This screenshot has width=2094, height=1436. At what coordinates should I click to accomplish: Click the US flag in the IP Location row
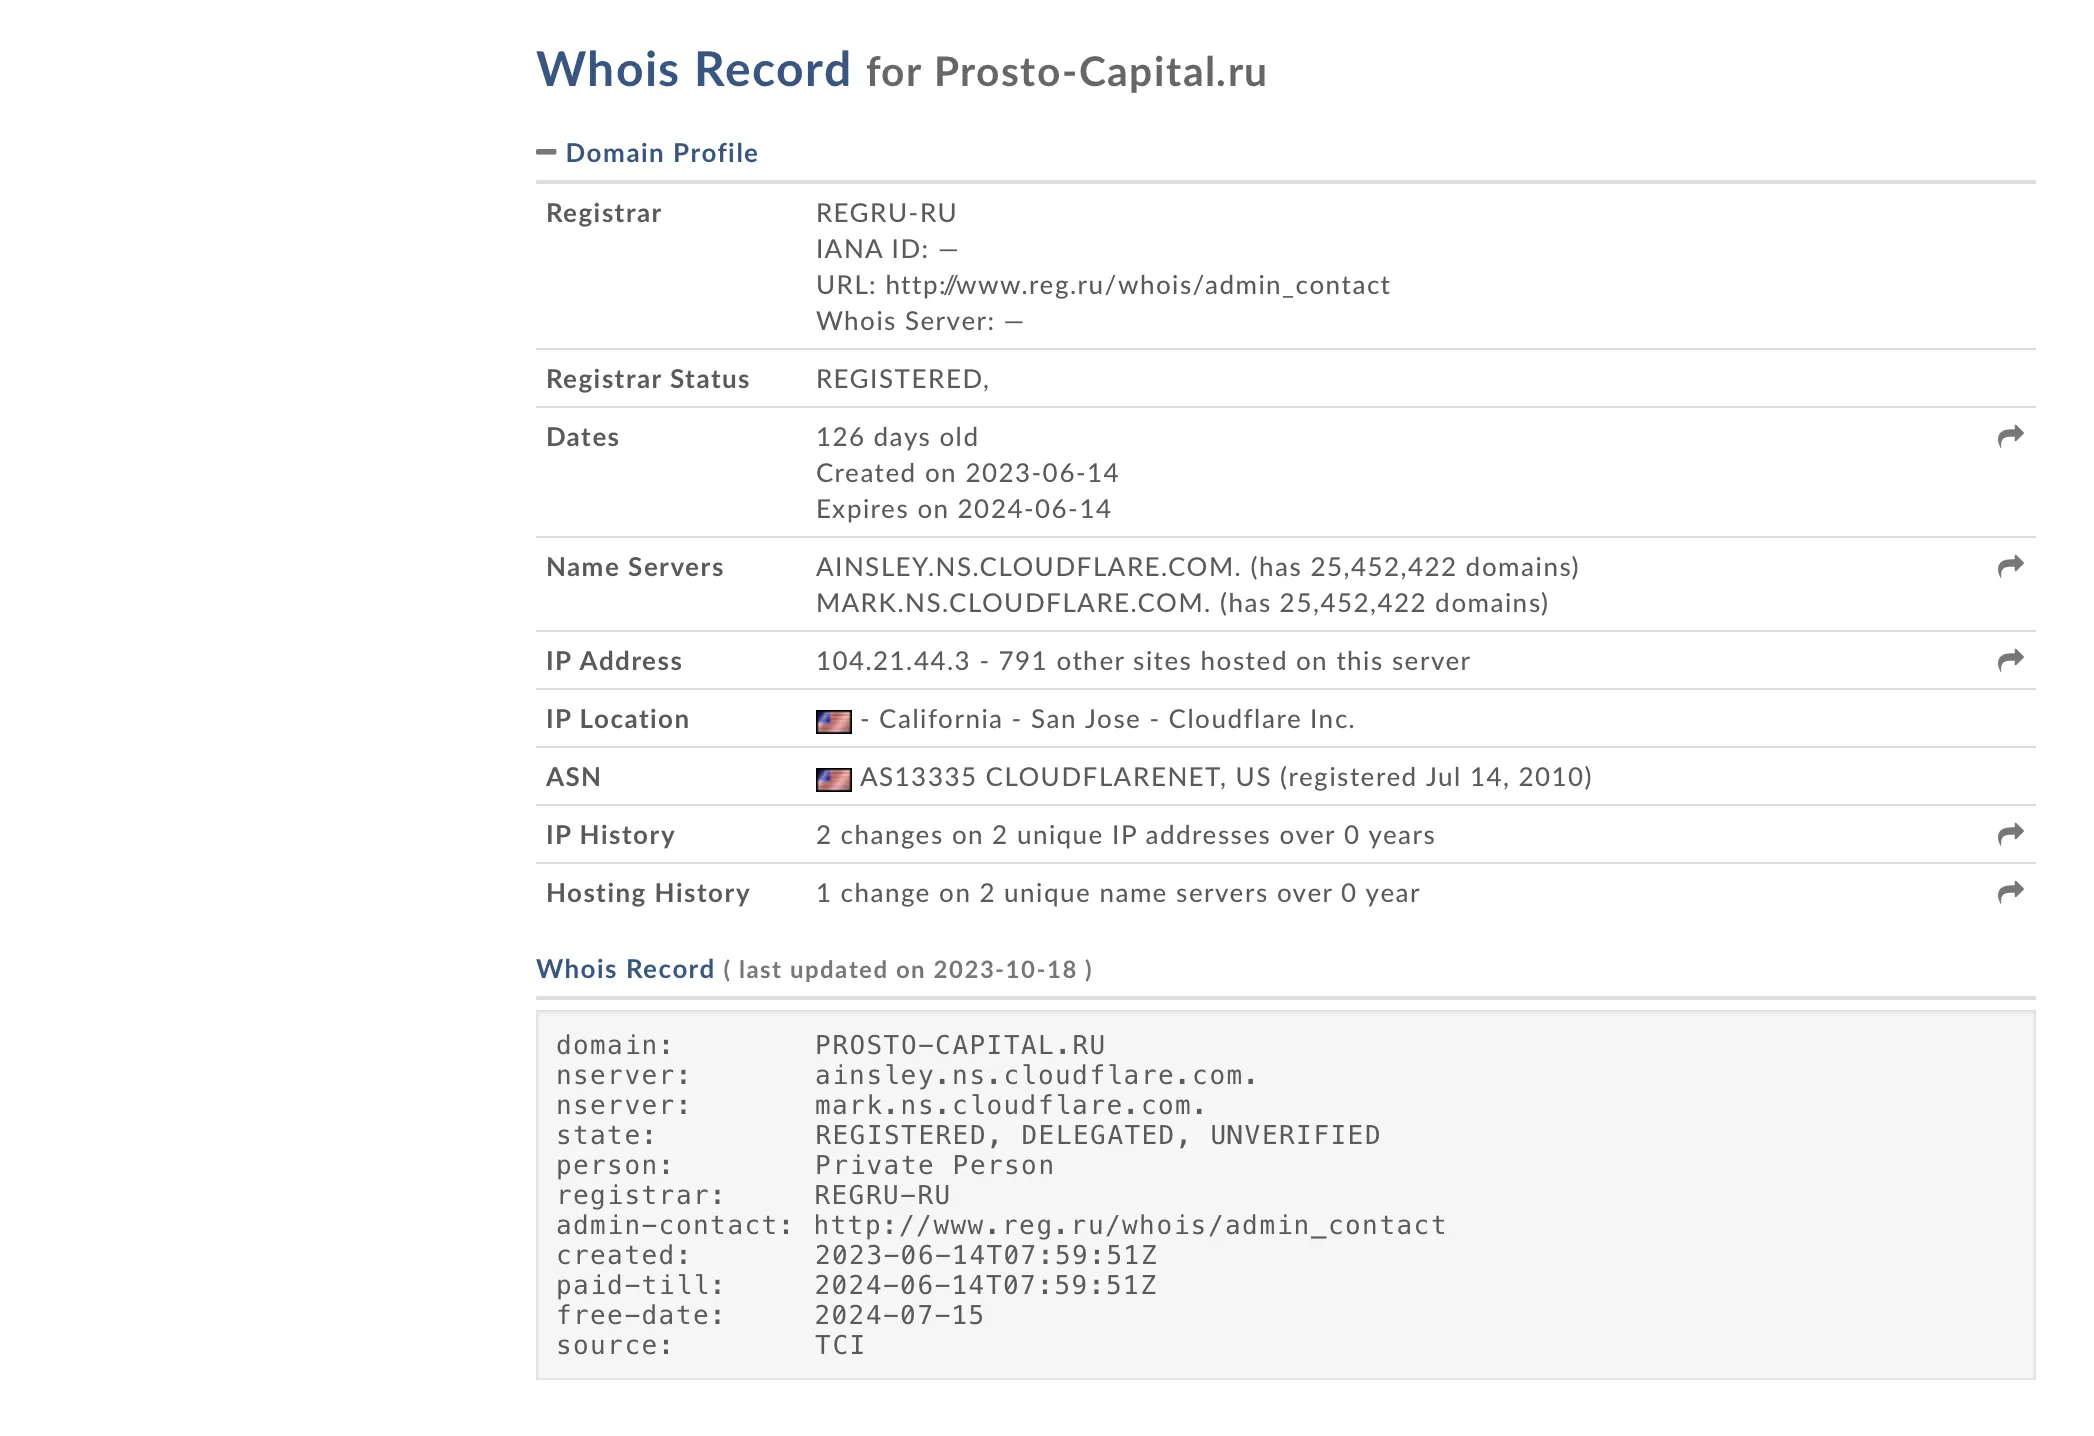(833, 721)
